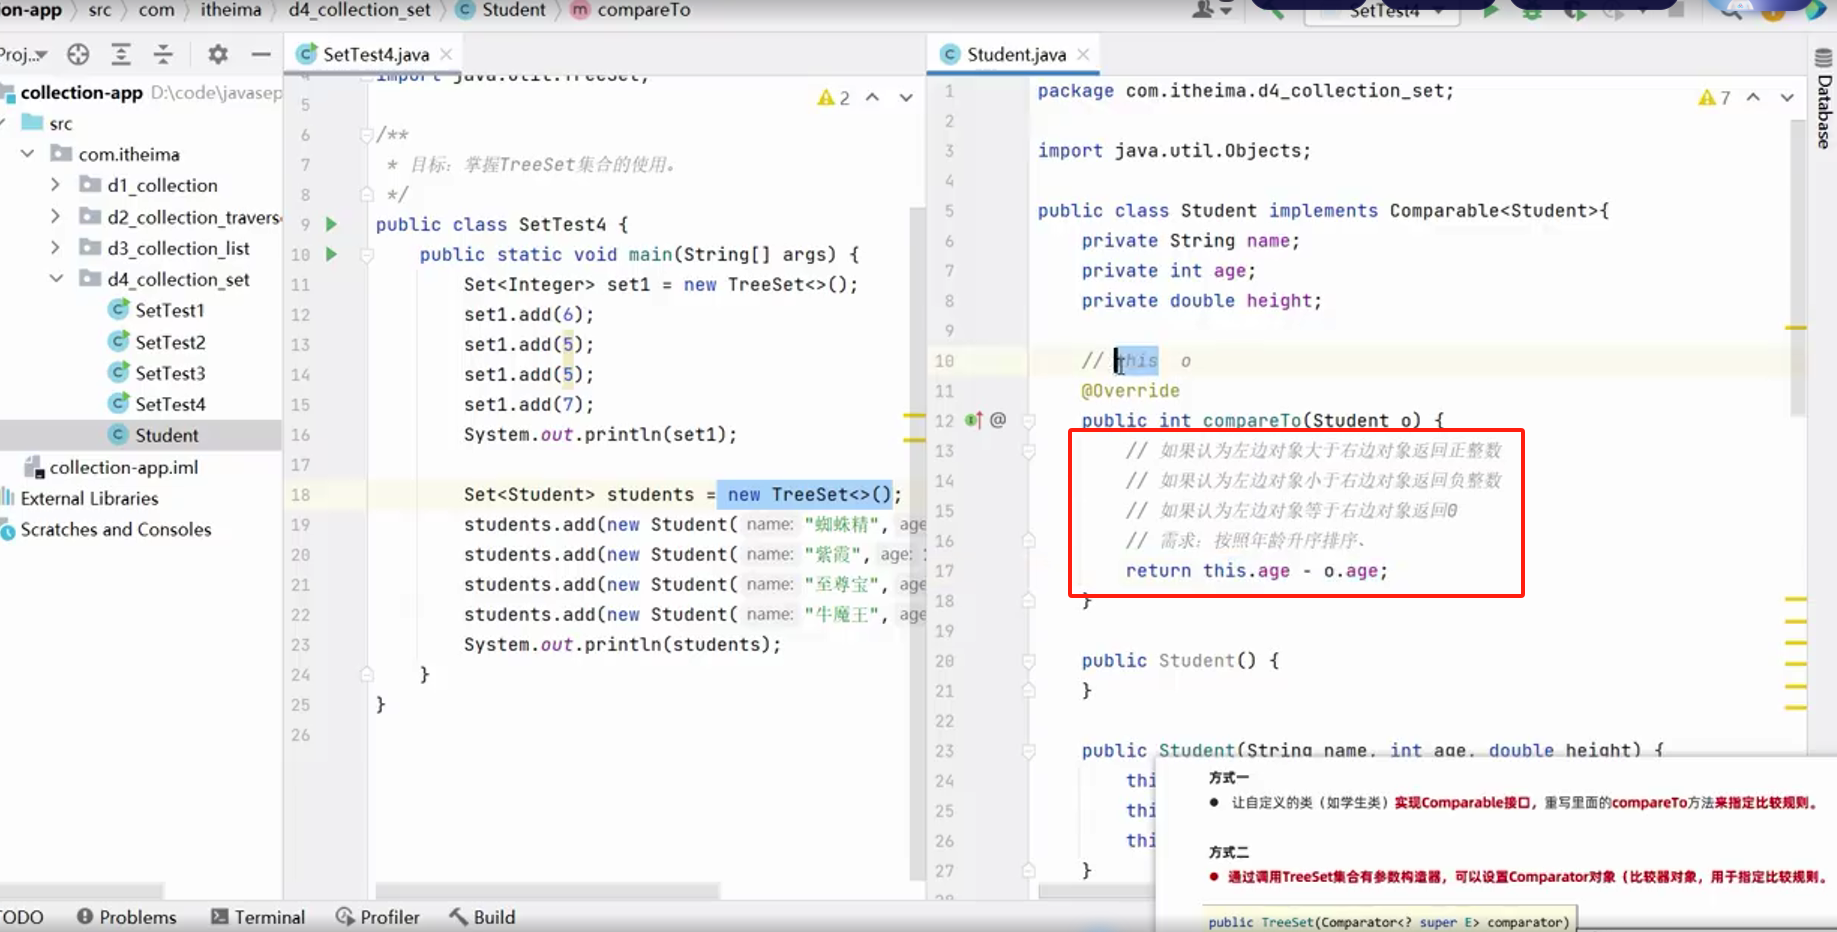Open the Terminal tool window

258,917
